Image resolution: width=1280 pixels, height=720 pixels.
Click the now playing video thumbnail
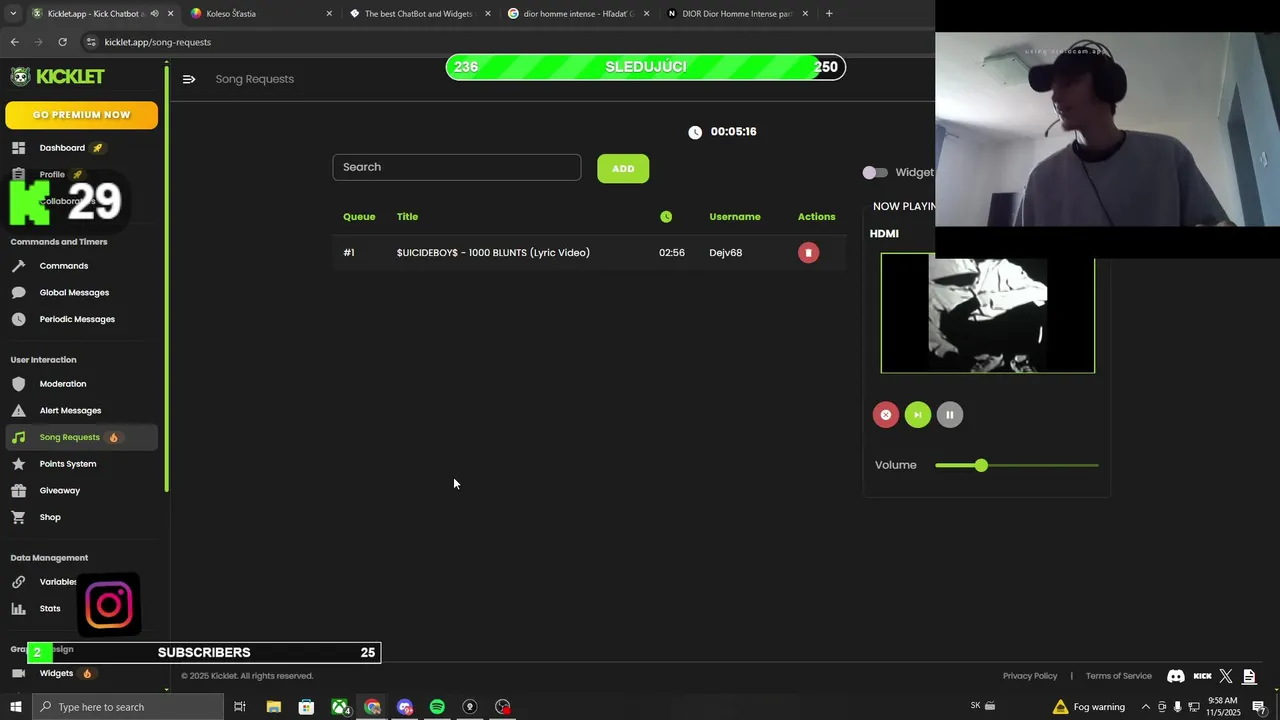point(988,314)
